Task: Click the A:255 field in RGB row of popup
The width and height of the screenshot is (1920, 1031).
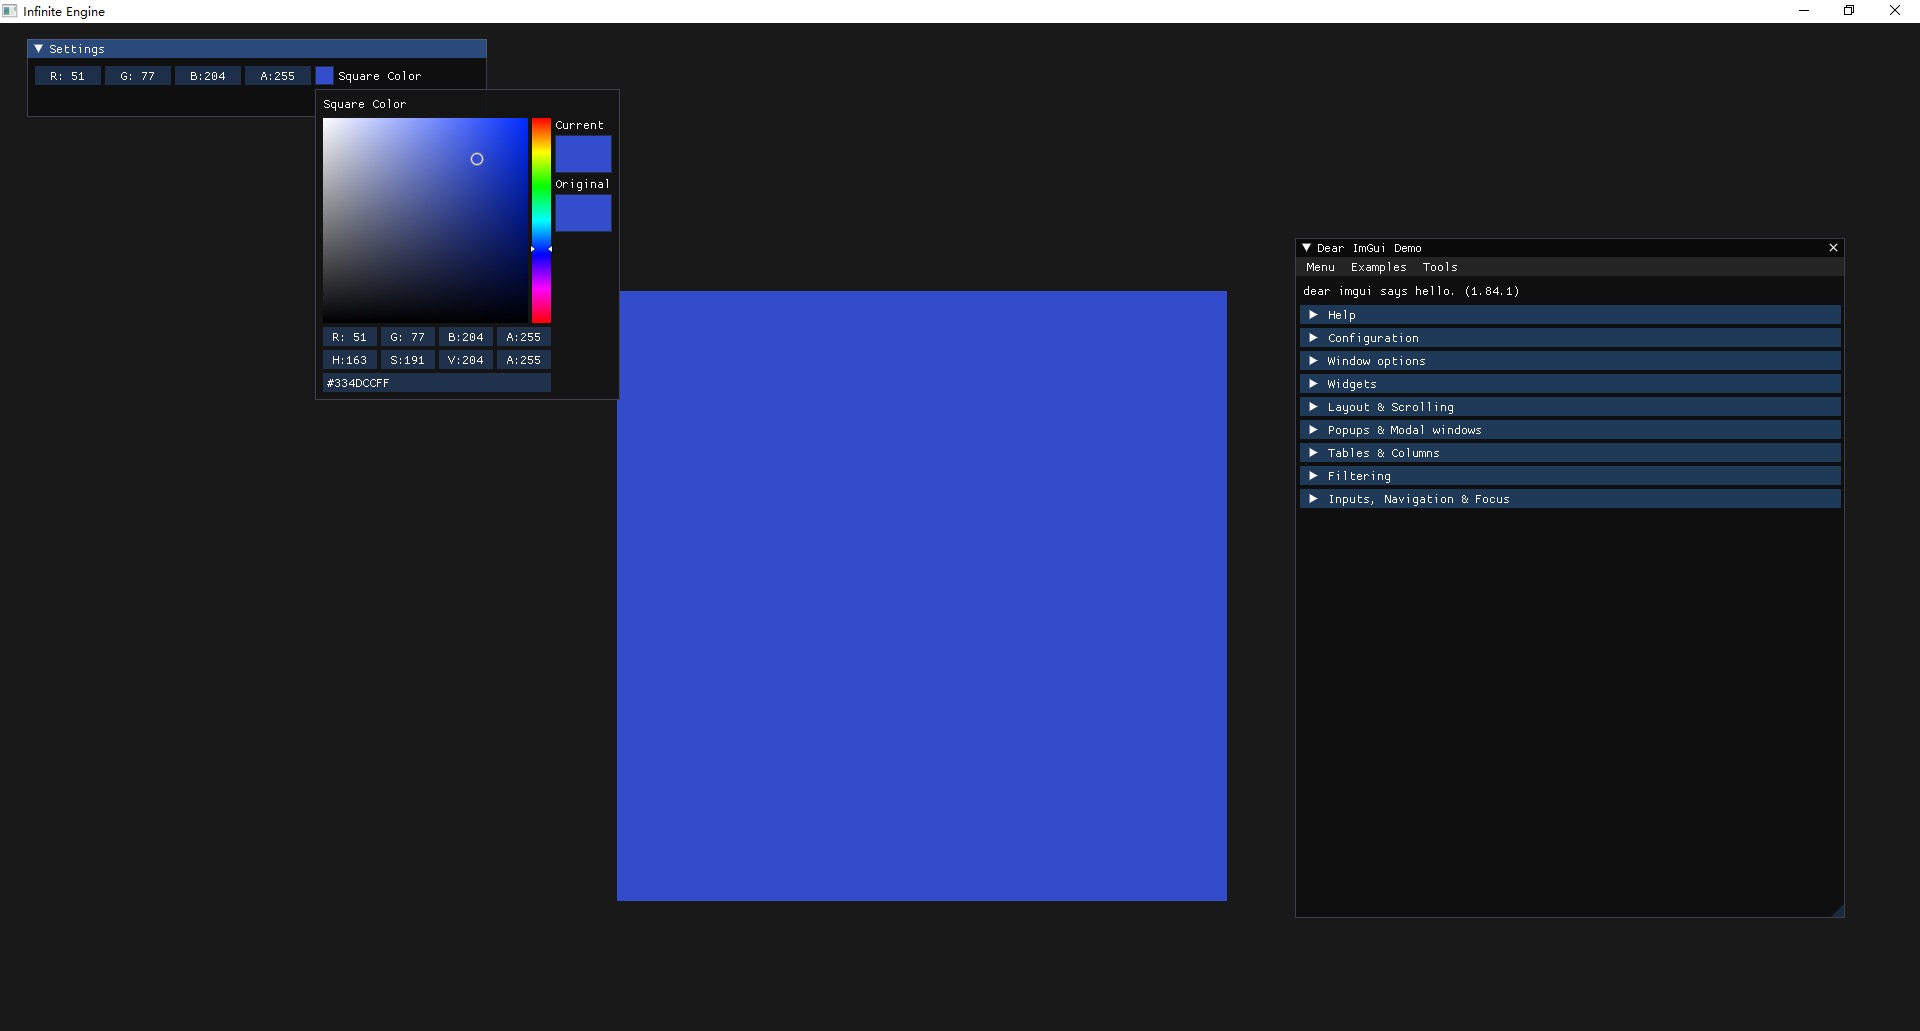Action: 524,337
